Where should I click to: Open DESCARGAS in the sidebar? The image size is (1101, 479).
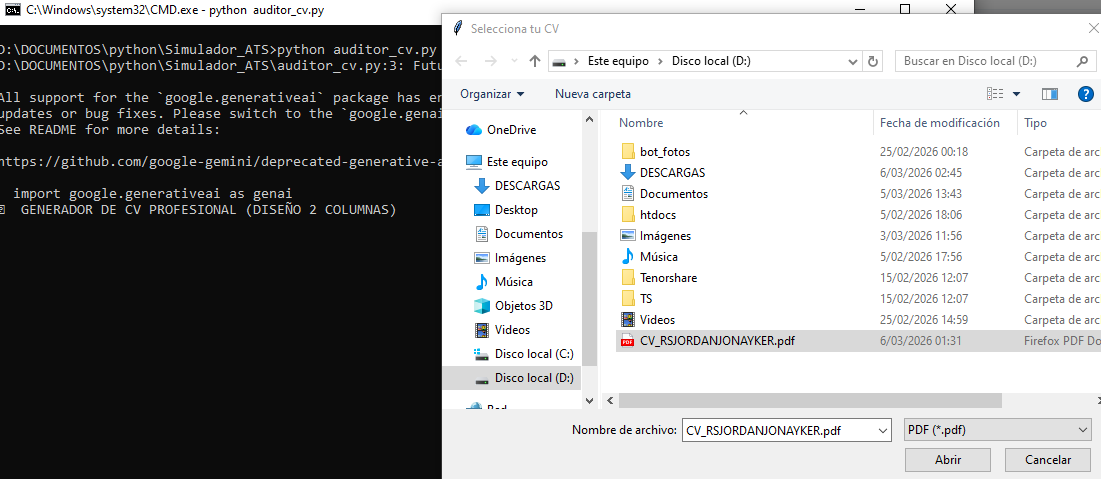527,186
